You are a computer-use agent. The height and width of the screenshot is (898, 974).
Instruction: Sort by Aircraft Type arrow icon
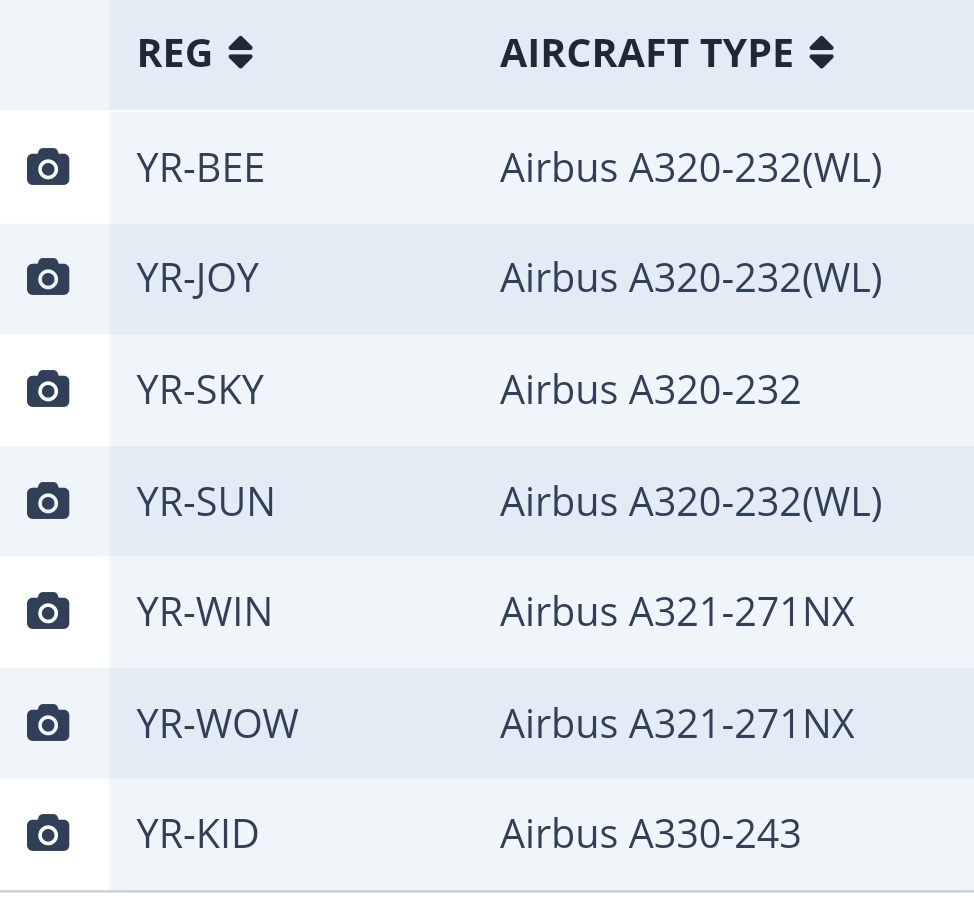822,53
